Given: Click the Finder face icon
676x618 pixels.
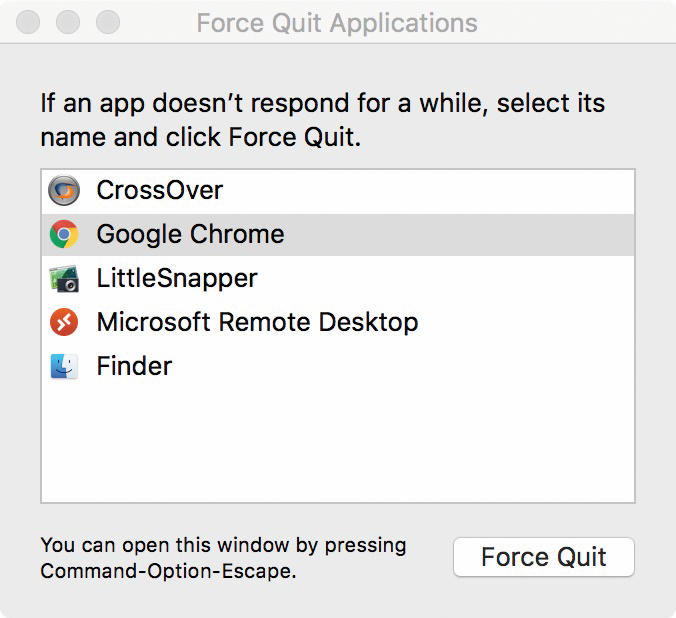Looking at the screenshot, I should click(64, 366).
